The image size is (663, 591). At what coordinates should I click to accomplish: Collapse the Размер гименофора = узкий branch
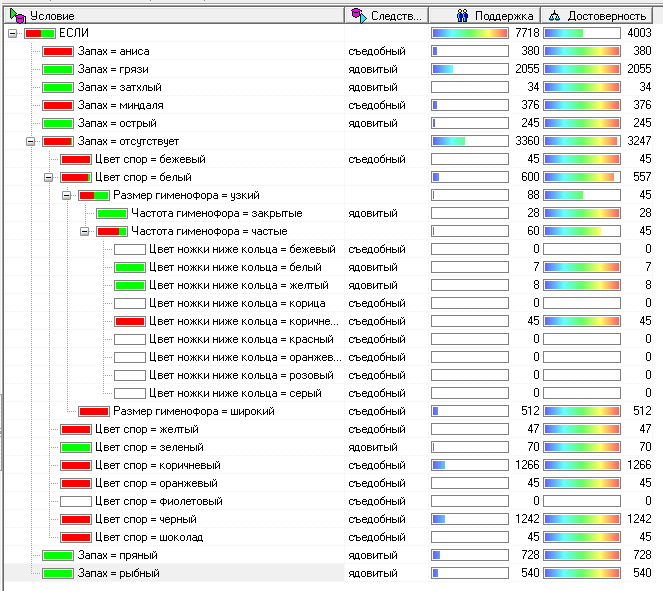click(67, 195)
